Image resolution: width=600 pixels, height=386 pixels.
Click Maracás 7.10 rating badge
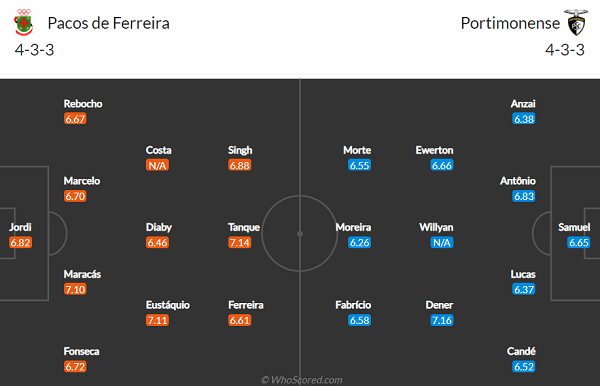75,289
